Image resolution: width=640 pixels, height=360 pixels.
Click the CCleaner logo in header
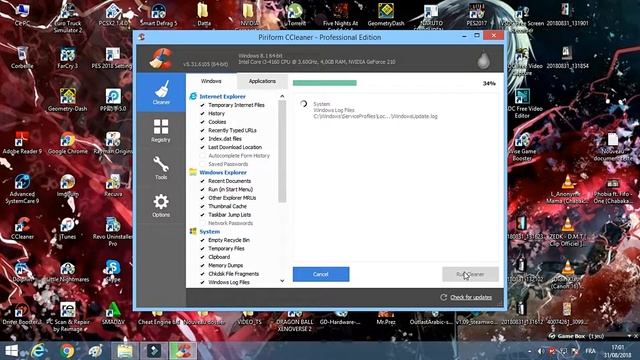(x=160, y=58)
